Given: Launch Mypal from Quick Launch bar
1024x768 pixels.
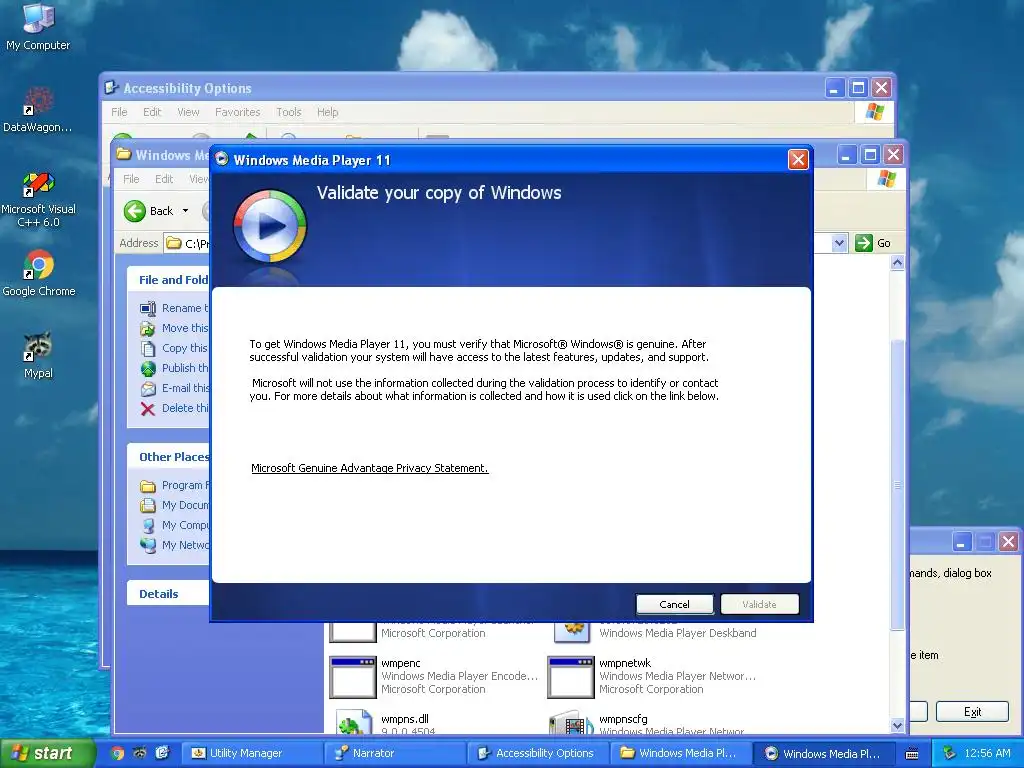Looking at the screenshot, I should click(140, 753).
